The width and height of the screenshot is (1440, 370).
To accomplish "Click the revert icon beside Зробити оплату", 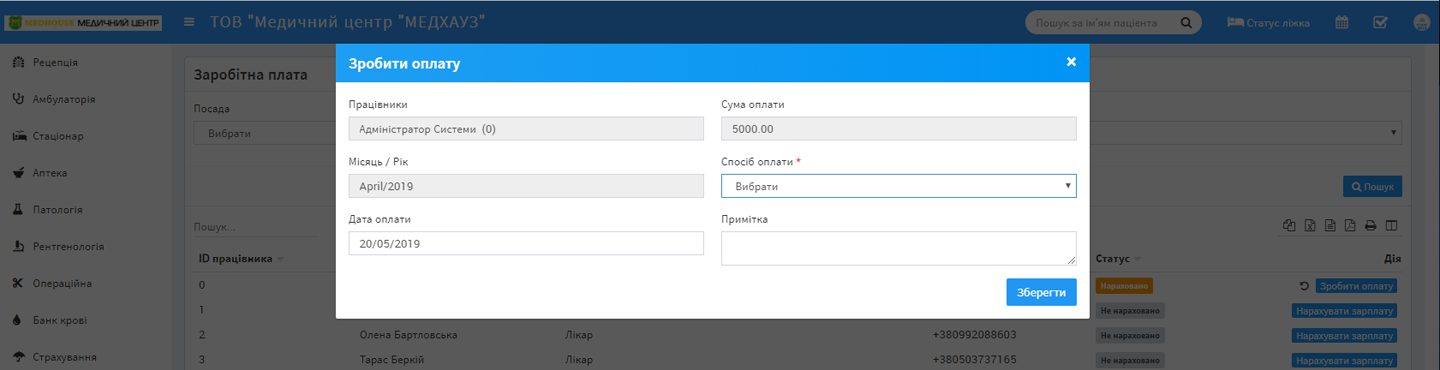I will pos(1304,286).
